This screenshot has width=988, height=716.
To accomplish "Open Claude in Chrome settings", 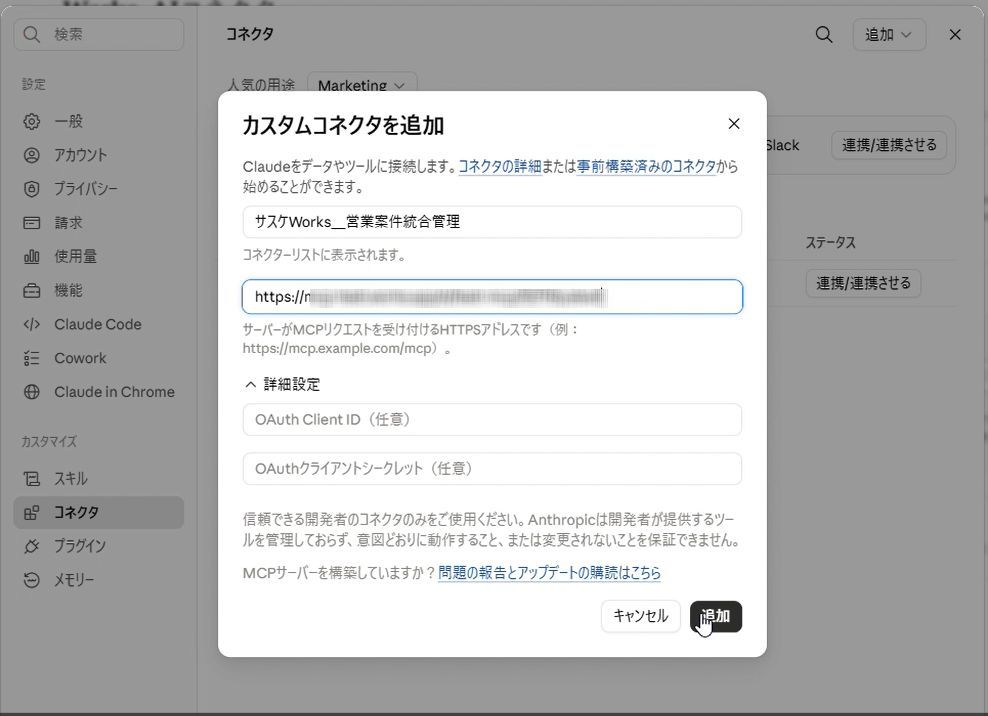I will 98,392.
